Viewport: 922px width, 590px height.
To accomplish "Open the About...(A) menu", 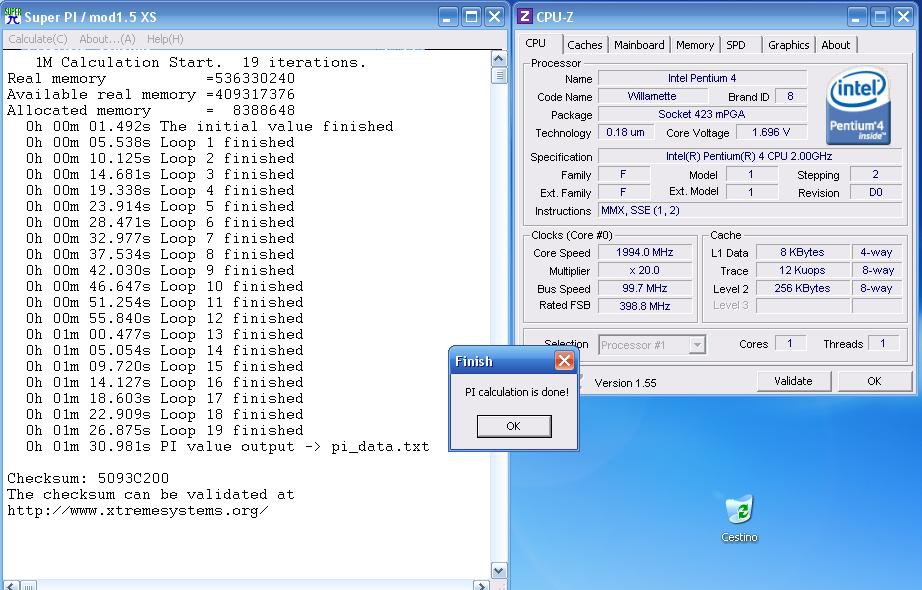I will click(x=107, y=39).
